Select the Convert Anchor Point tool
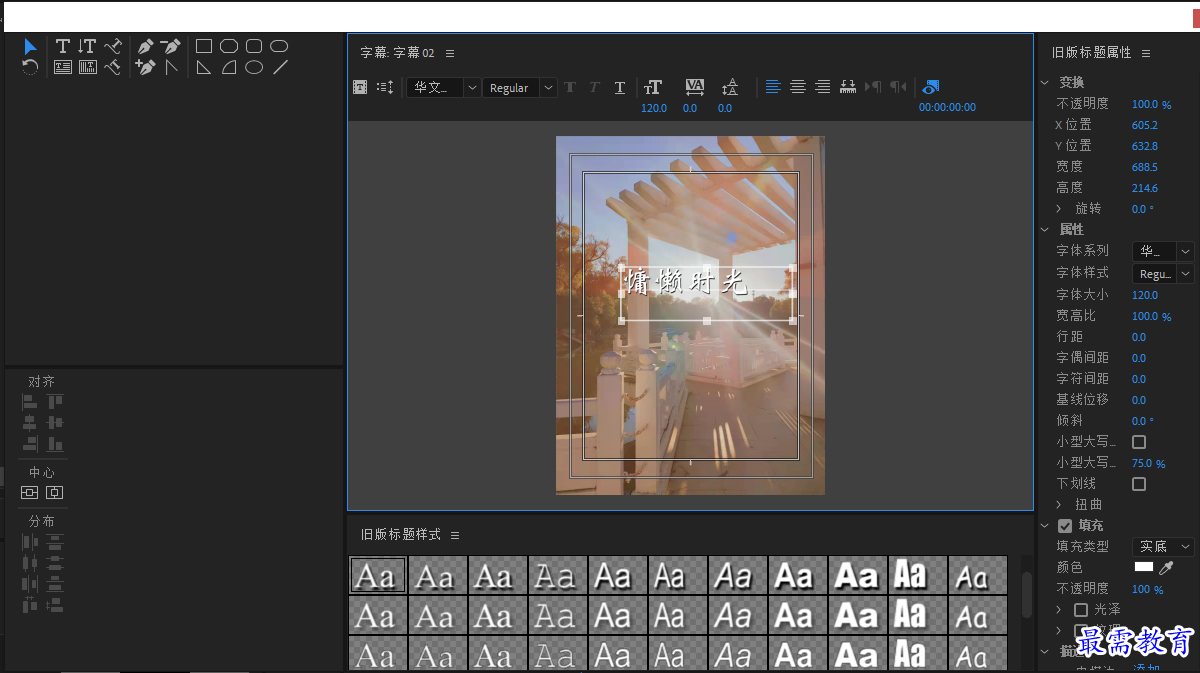The image size is (1200, 673). pos(171,67)
